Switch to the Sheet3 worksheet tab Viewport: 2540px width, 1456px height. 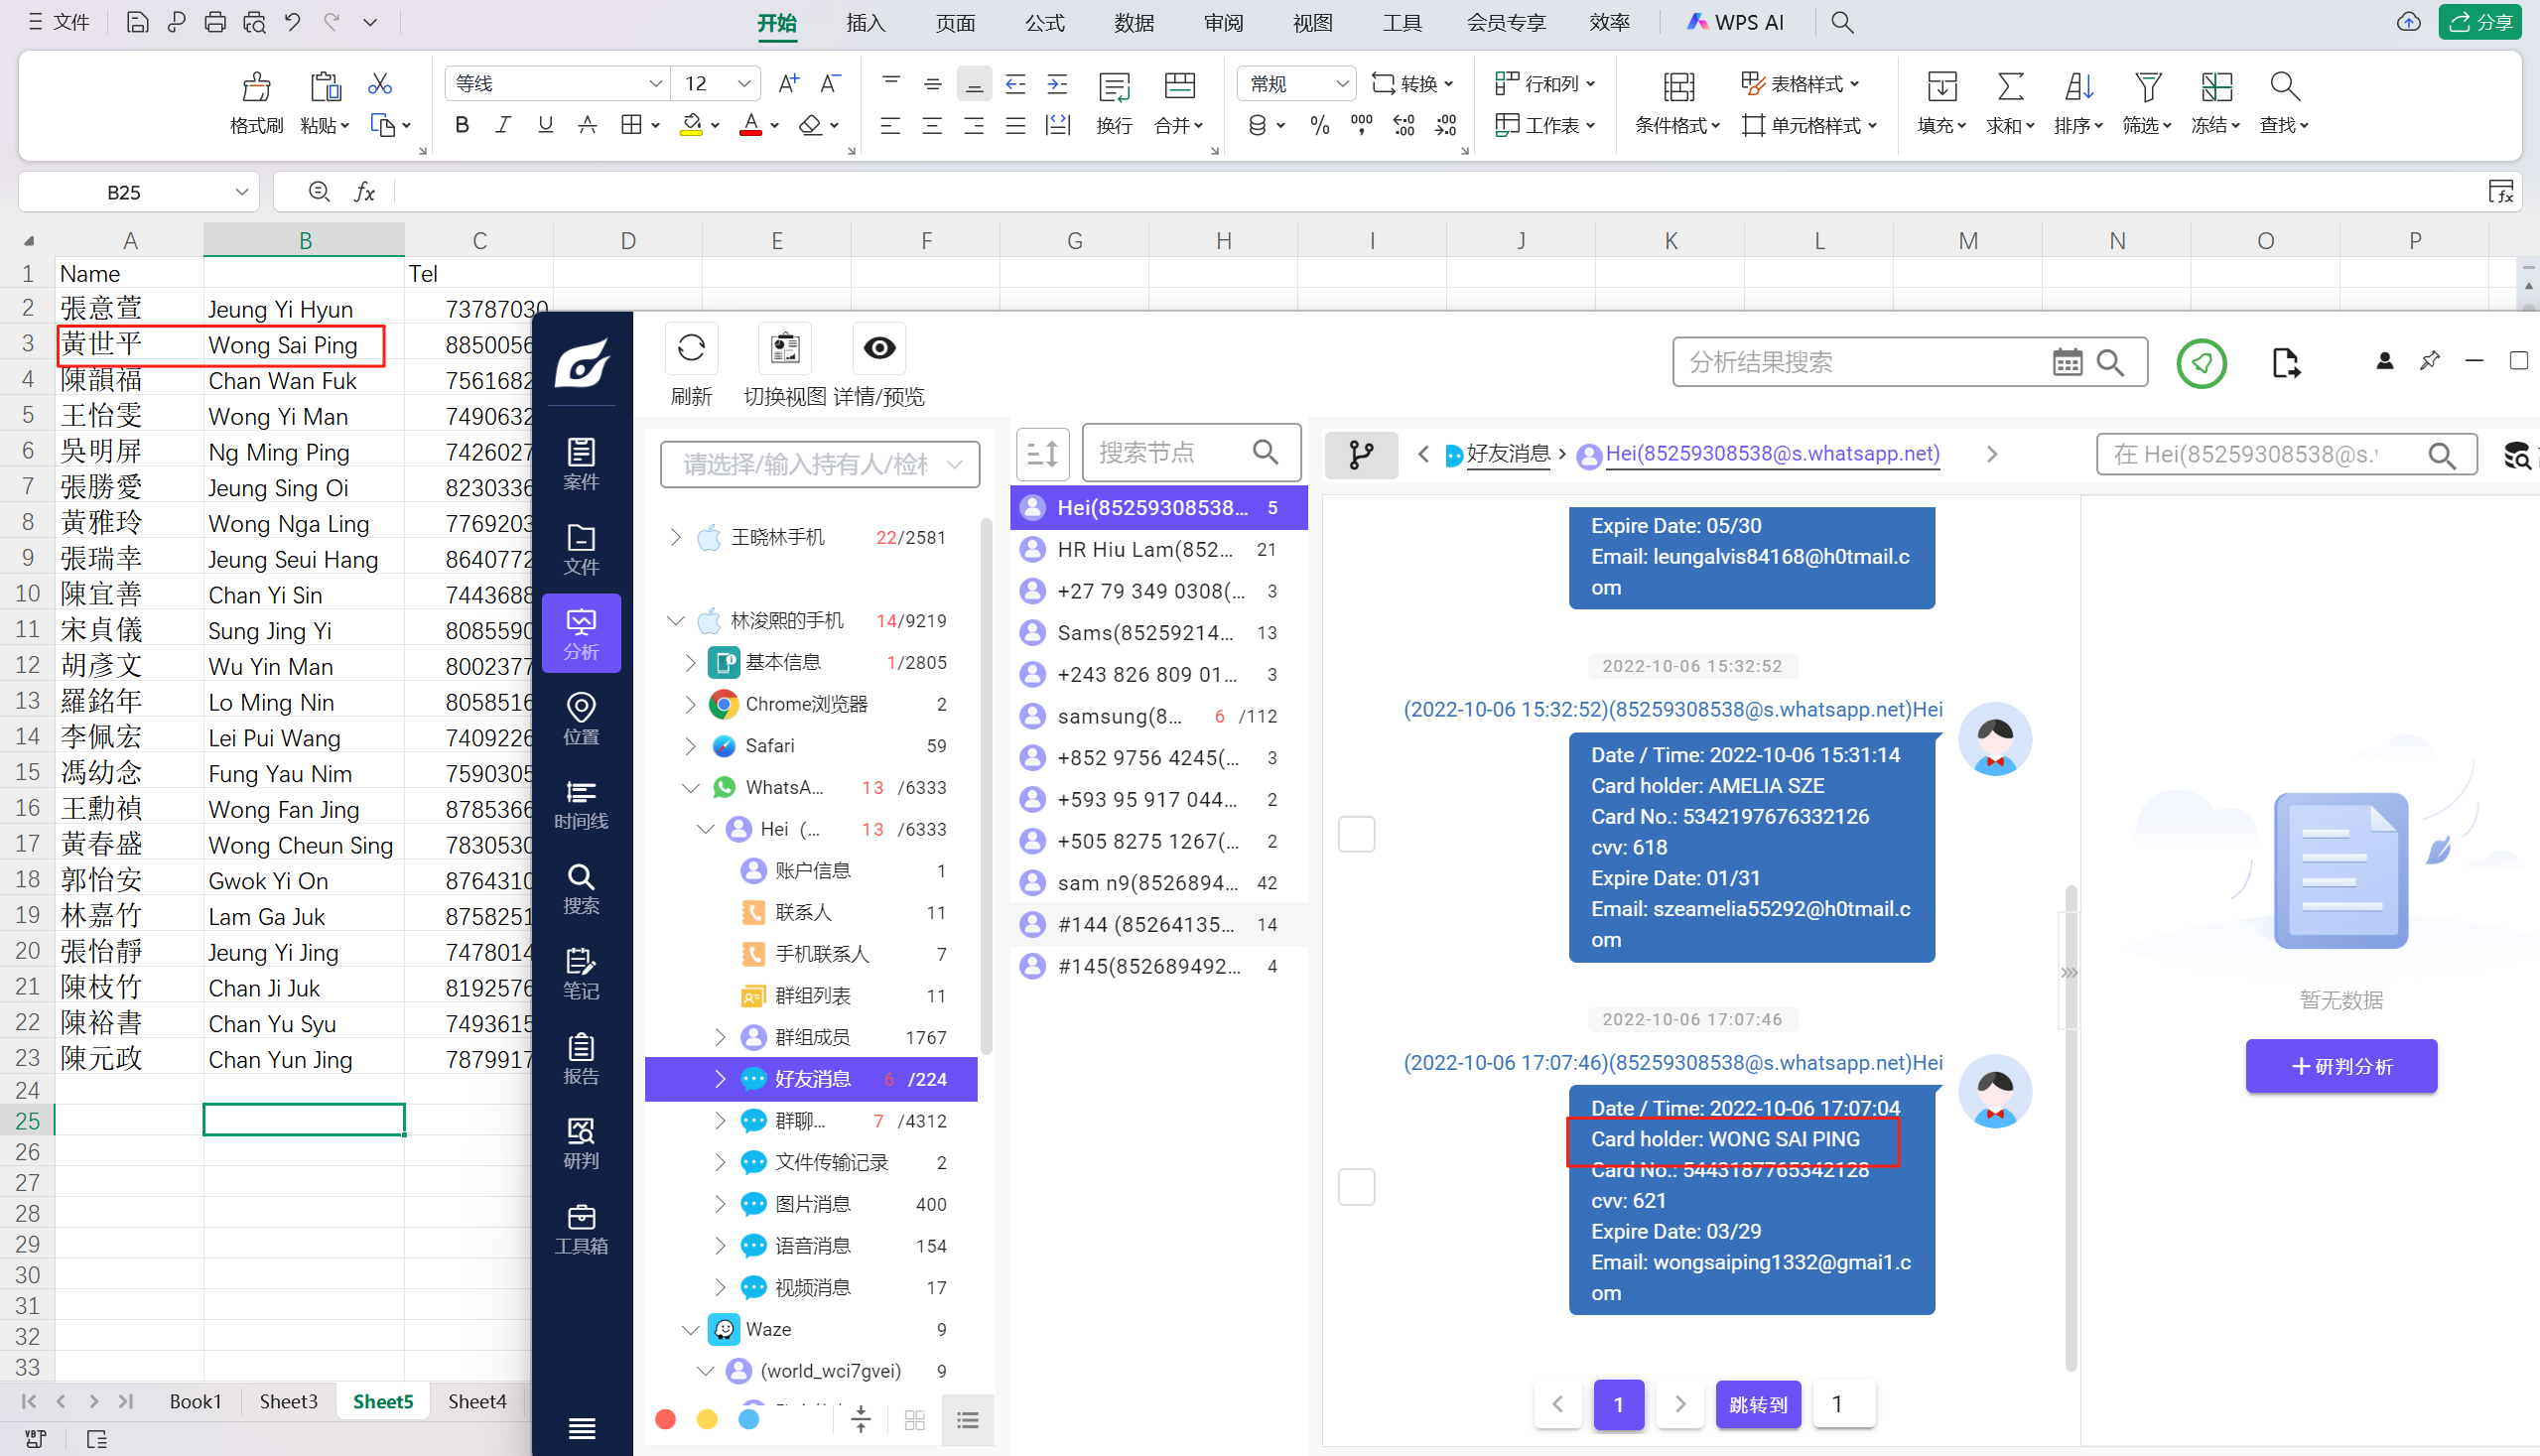tap(288, 1401)
